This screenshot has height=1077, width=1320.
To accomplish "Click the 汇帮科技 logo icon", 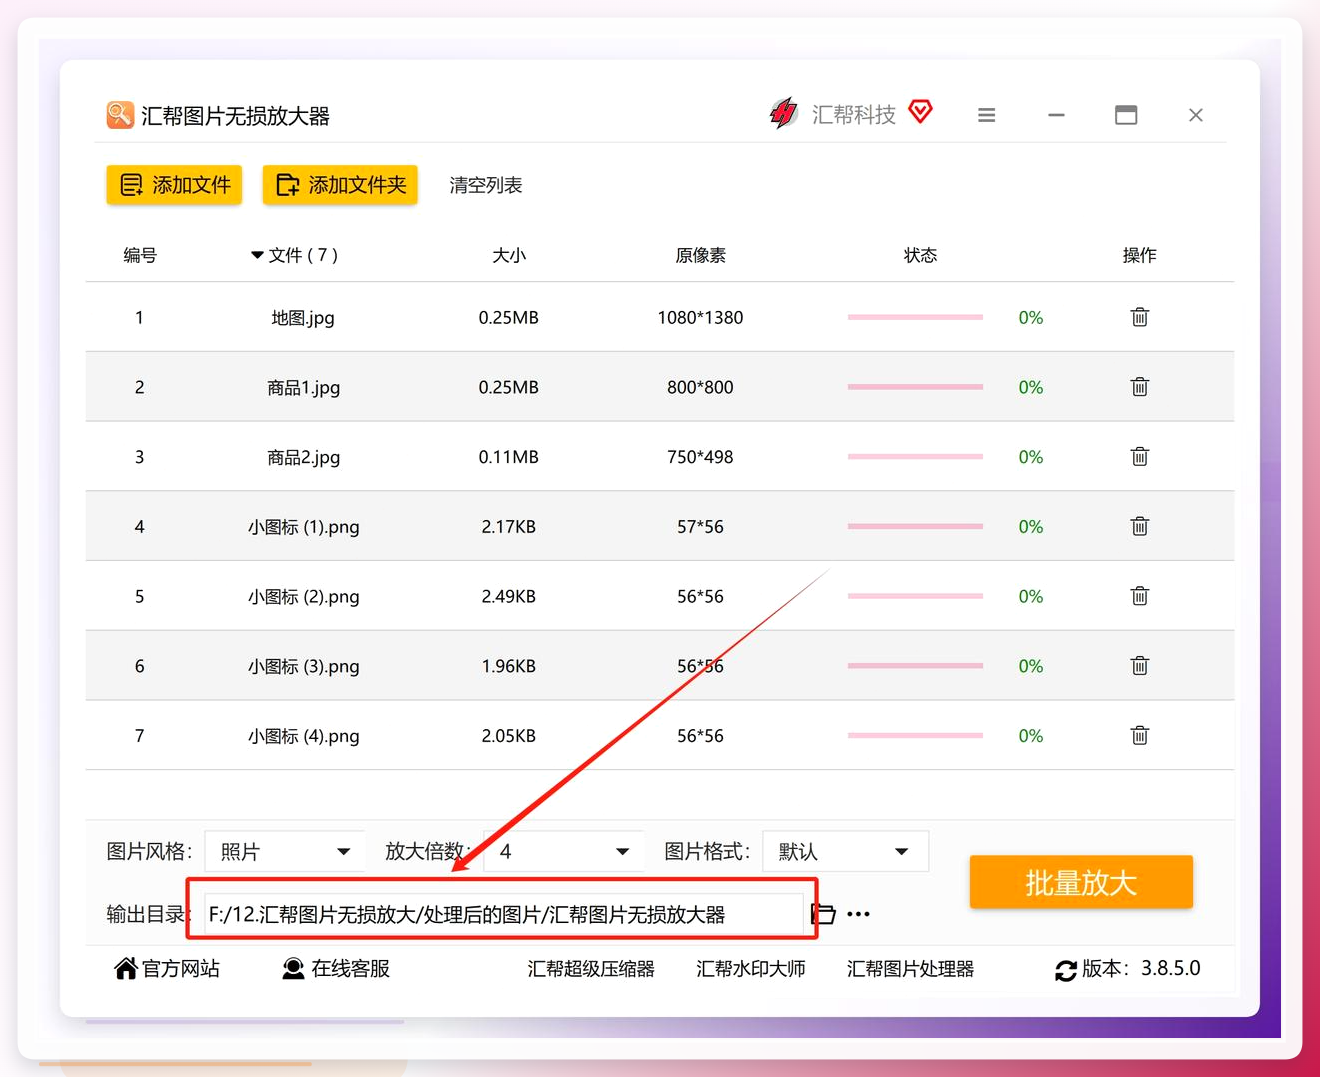I will (x=783, y=114).
